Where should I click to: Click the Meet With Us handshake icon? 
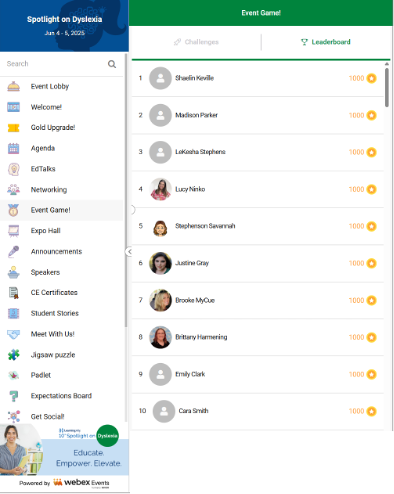pos(13,334)
